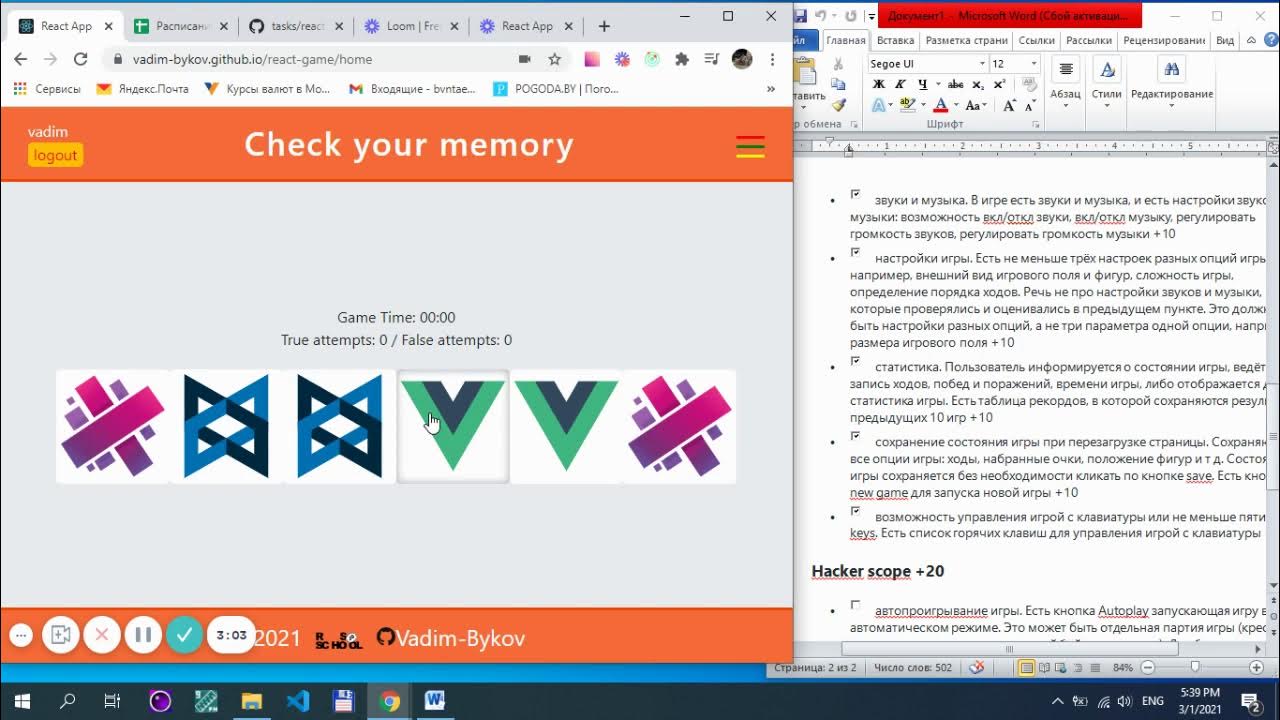
Task: Open the Loom more options dots button
Action: point(21,635)
